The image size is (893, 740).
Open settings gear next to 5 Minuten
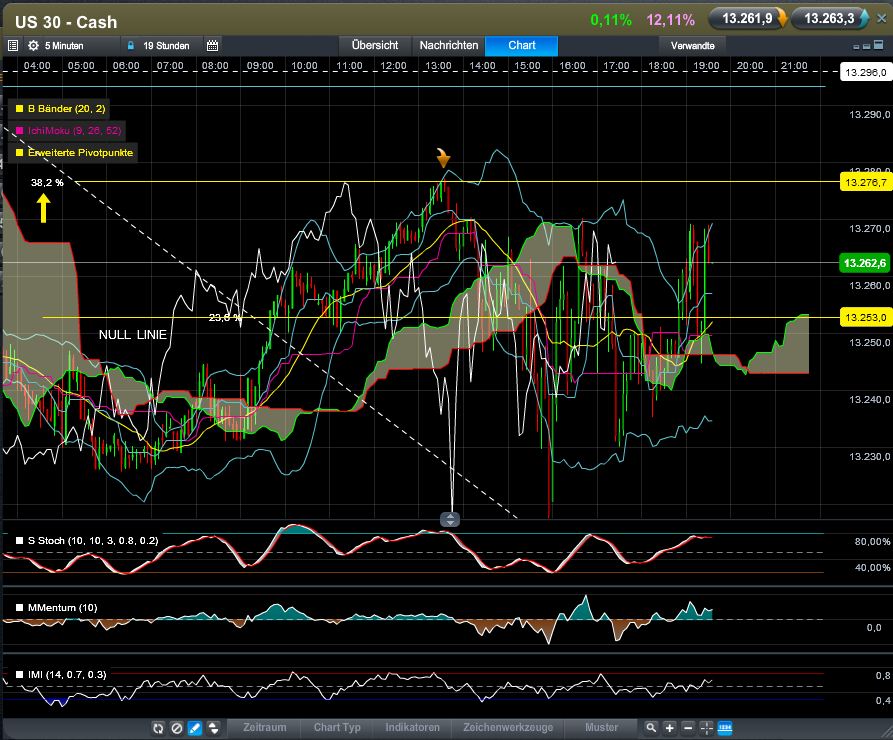(x=34, y=46)
